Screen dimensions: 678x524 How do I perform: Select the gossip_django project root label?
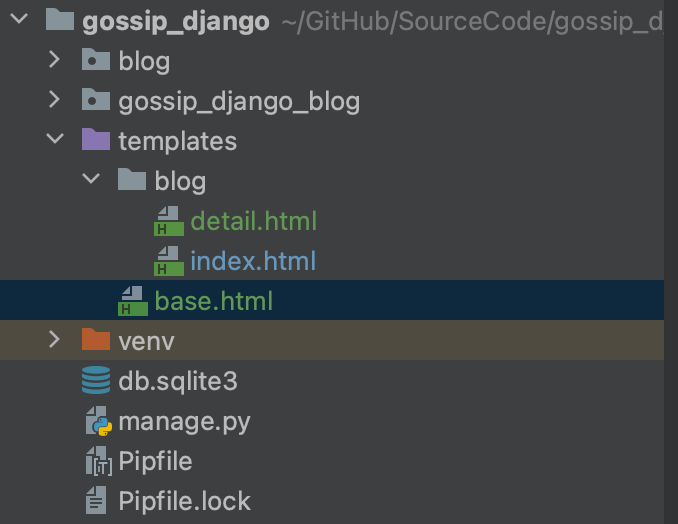tap(176, 21)
